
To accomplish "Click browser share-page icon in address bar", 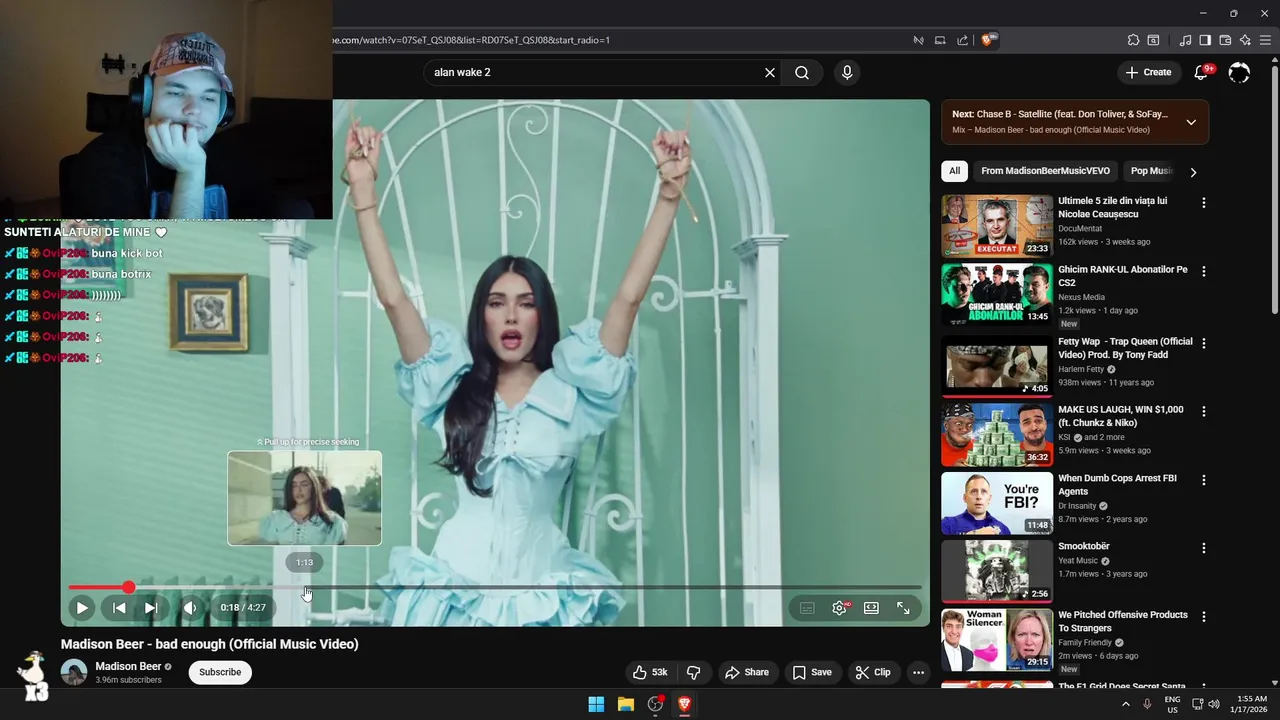I will 962,40.
